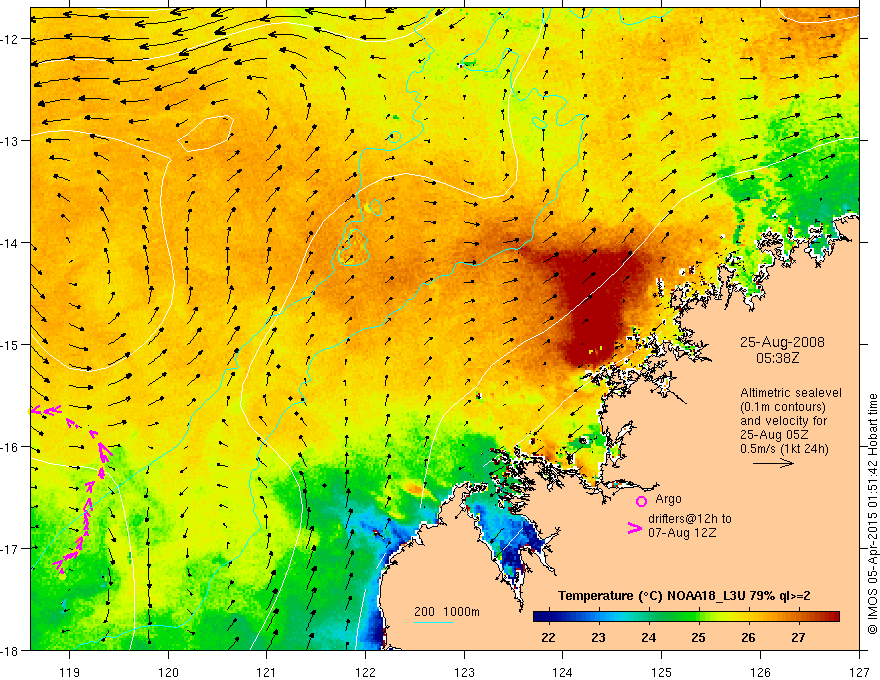
Task: Click the magenta drifter arrowhead legend symbol
Action: (x=634, y=528)
